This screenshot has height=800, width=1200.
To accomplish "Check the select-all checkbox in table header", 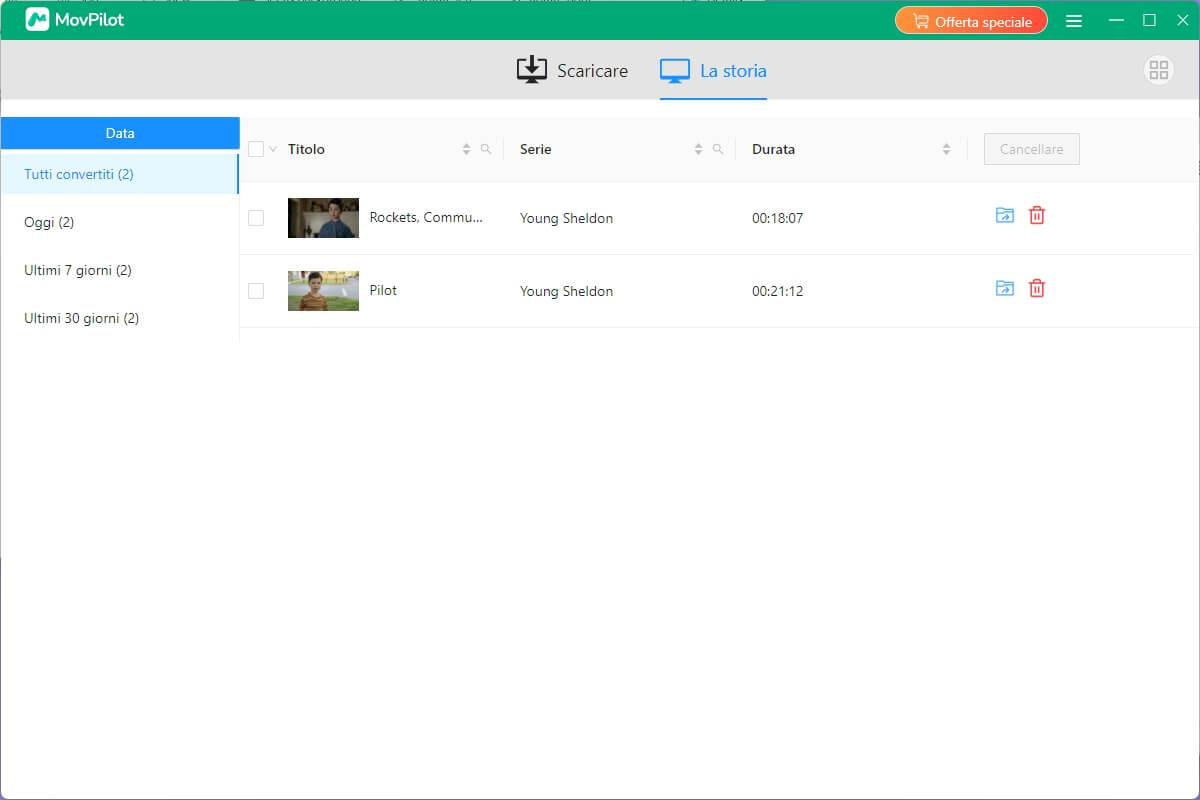I will 255,148.
